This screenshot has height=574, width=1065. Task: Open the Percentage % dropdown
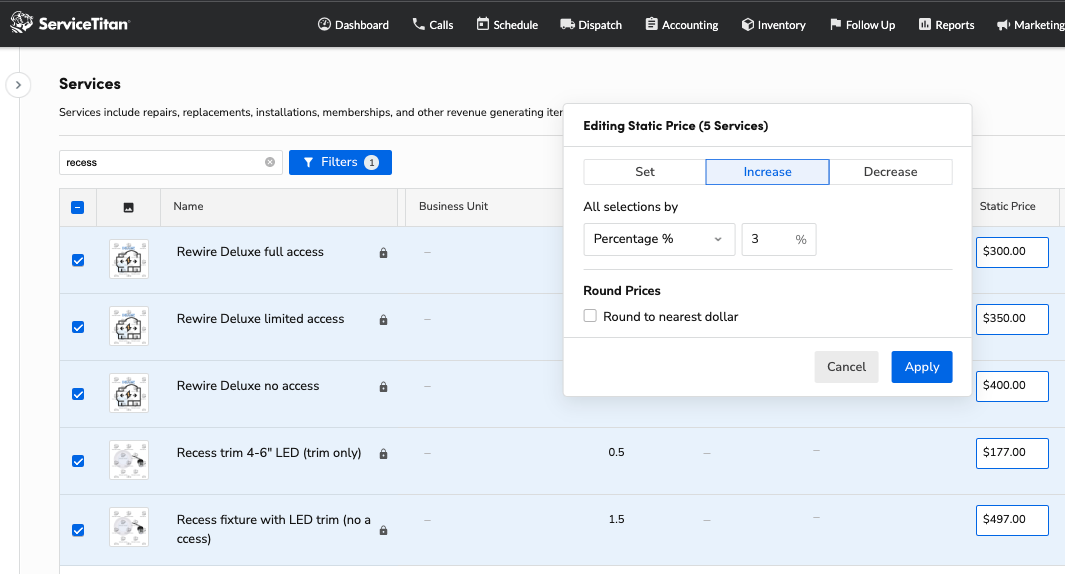(659, 239)
